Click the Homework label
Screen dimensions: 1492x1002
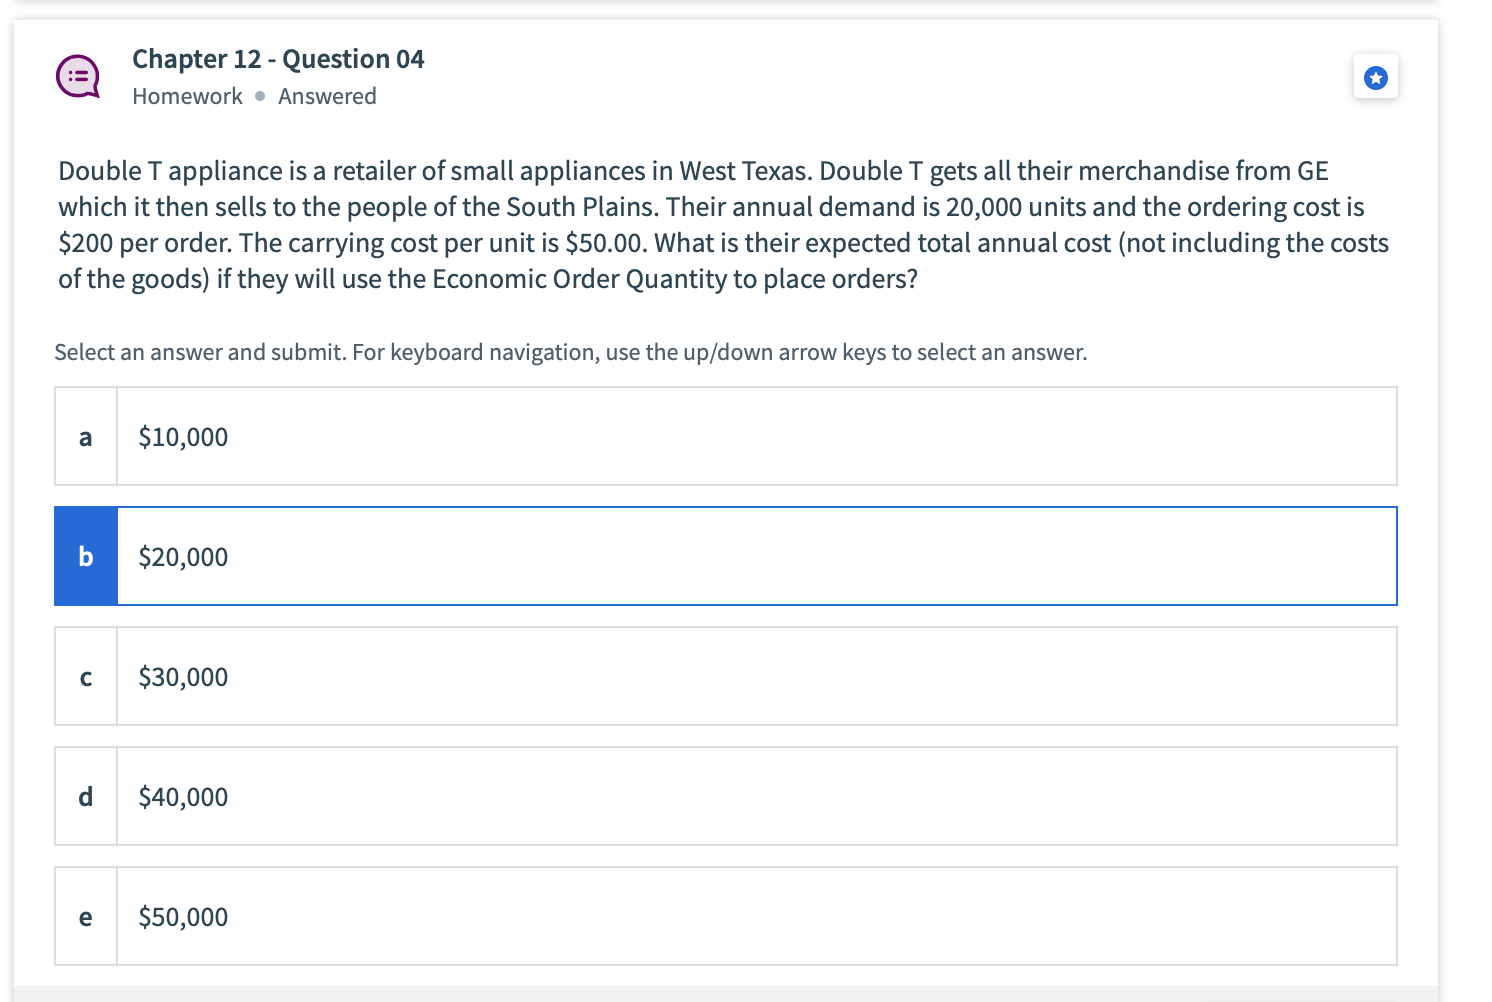pos(187,96)
